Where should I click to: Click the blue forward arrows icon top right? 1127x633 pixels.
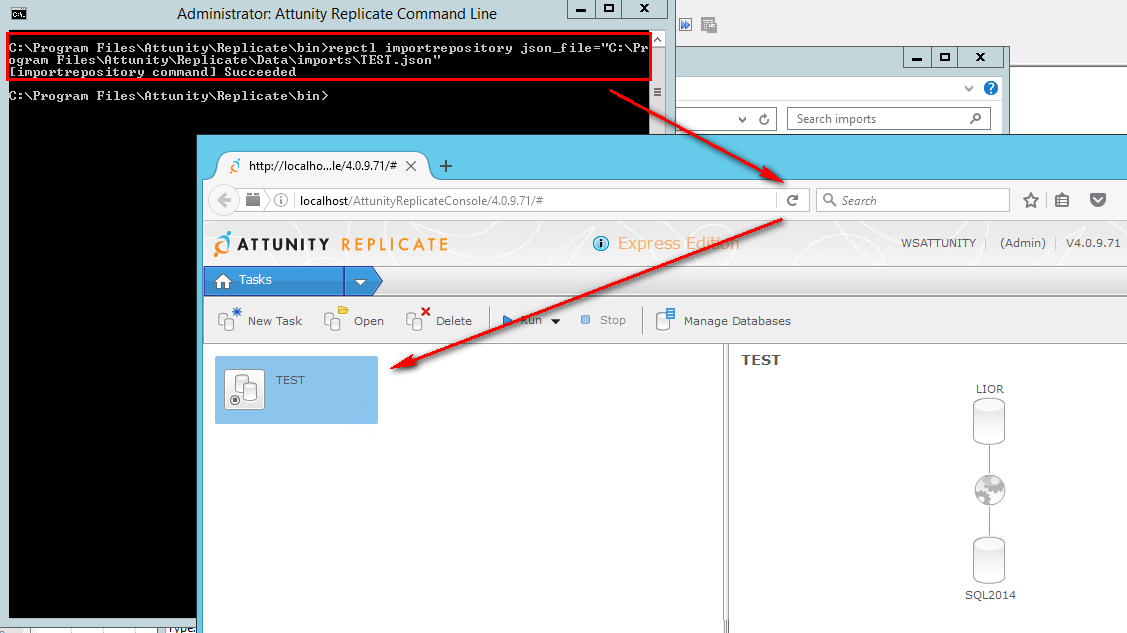(686, 25)
